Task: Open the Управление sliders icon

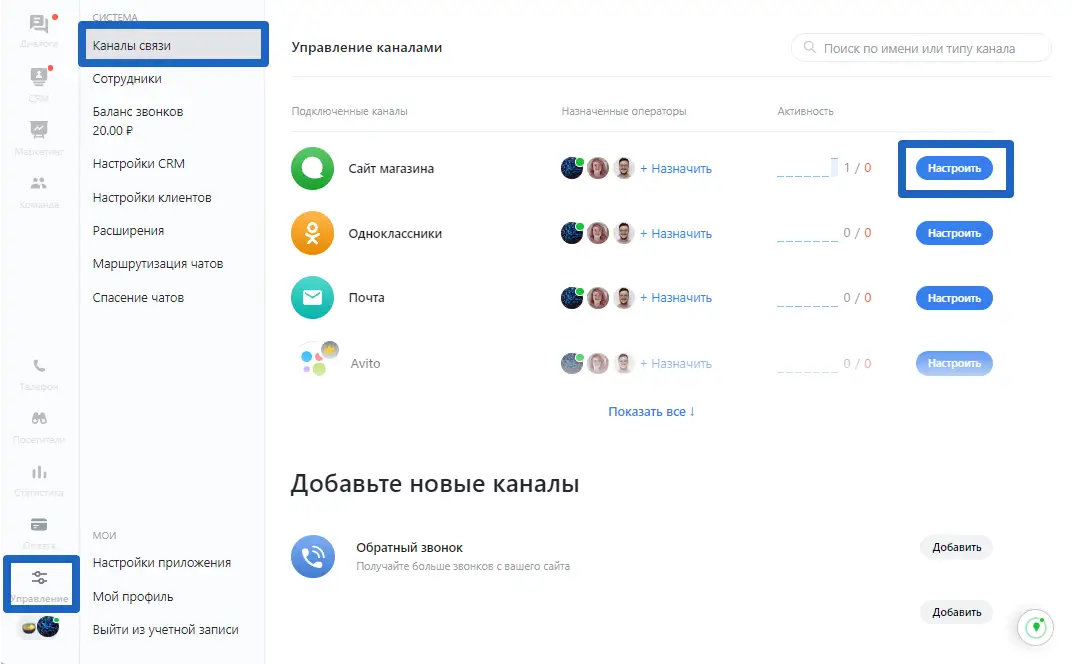Action: tap(40, 578)
